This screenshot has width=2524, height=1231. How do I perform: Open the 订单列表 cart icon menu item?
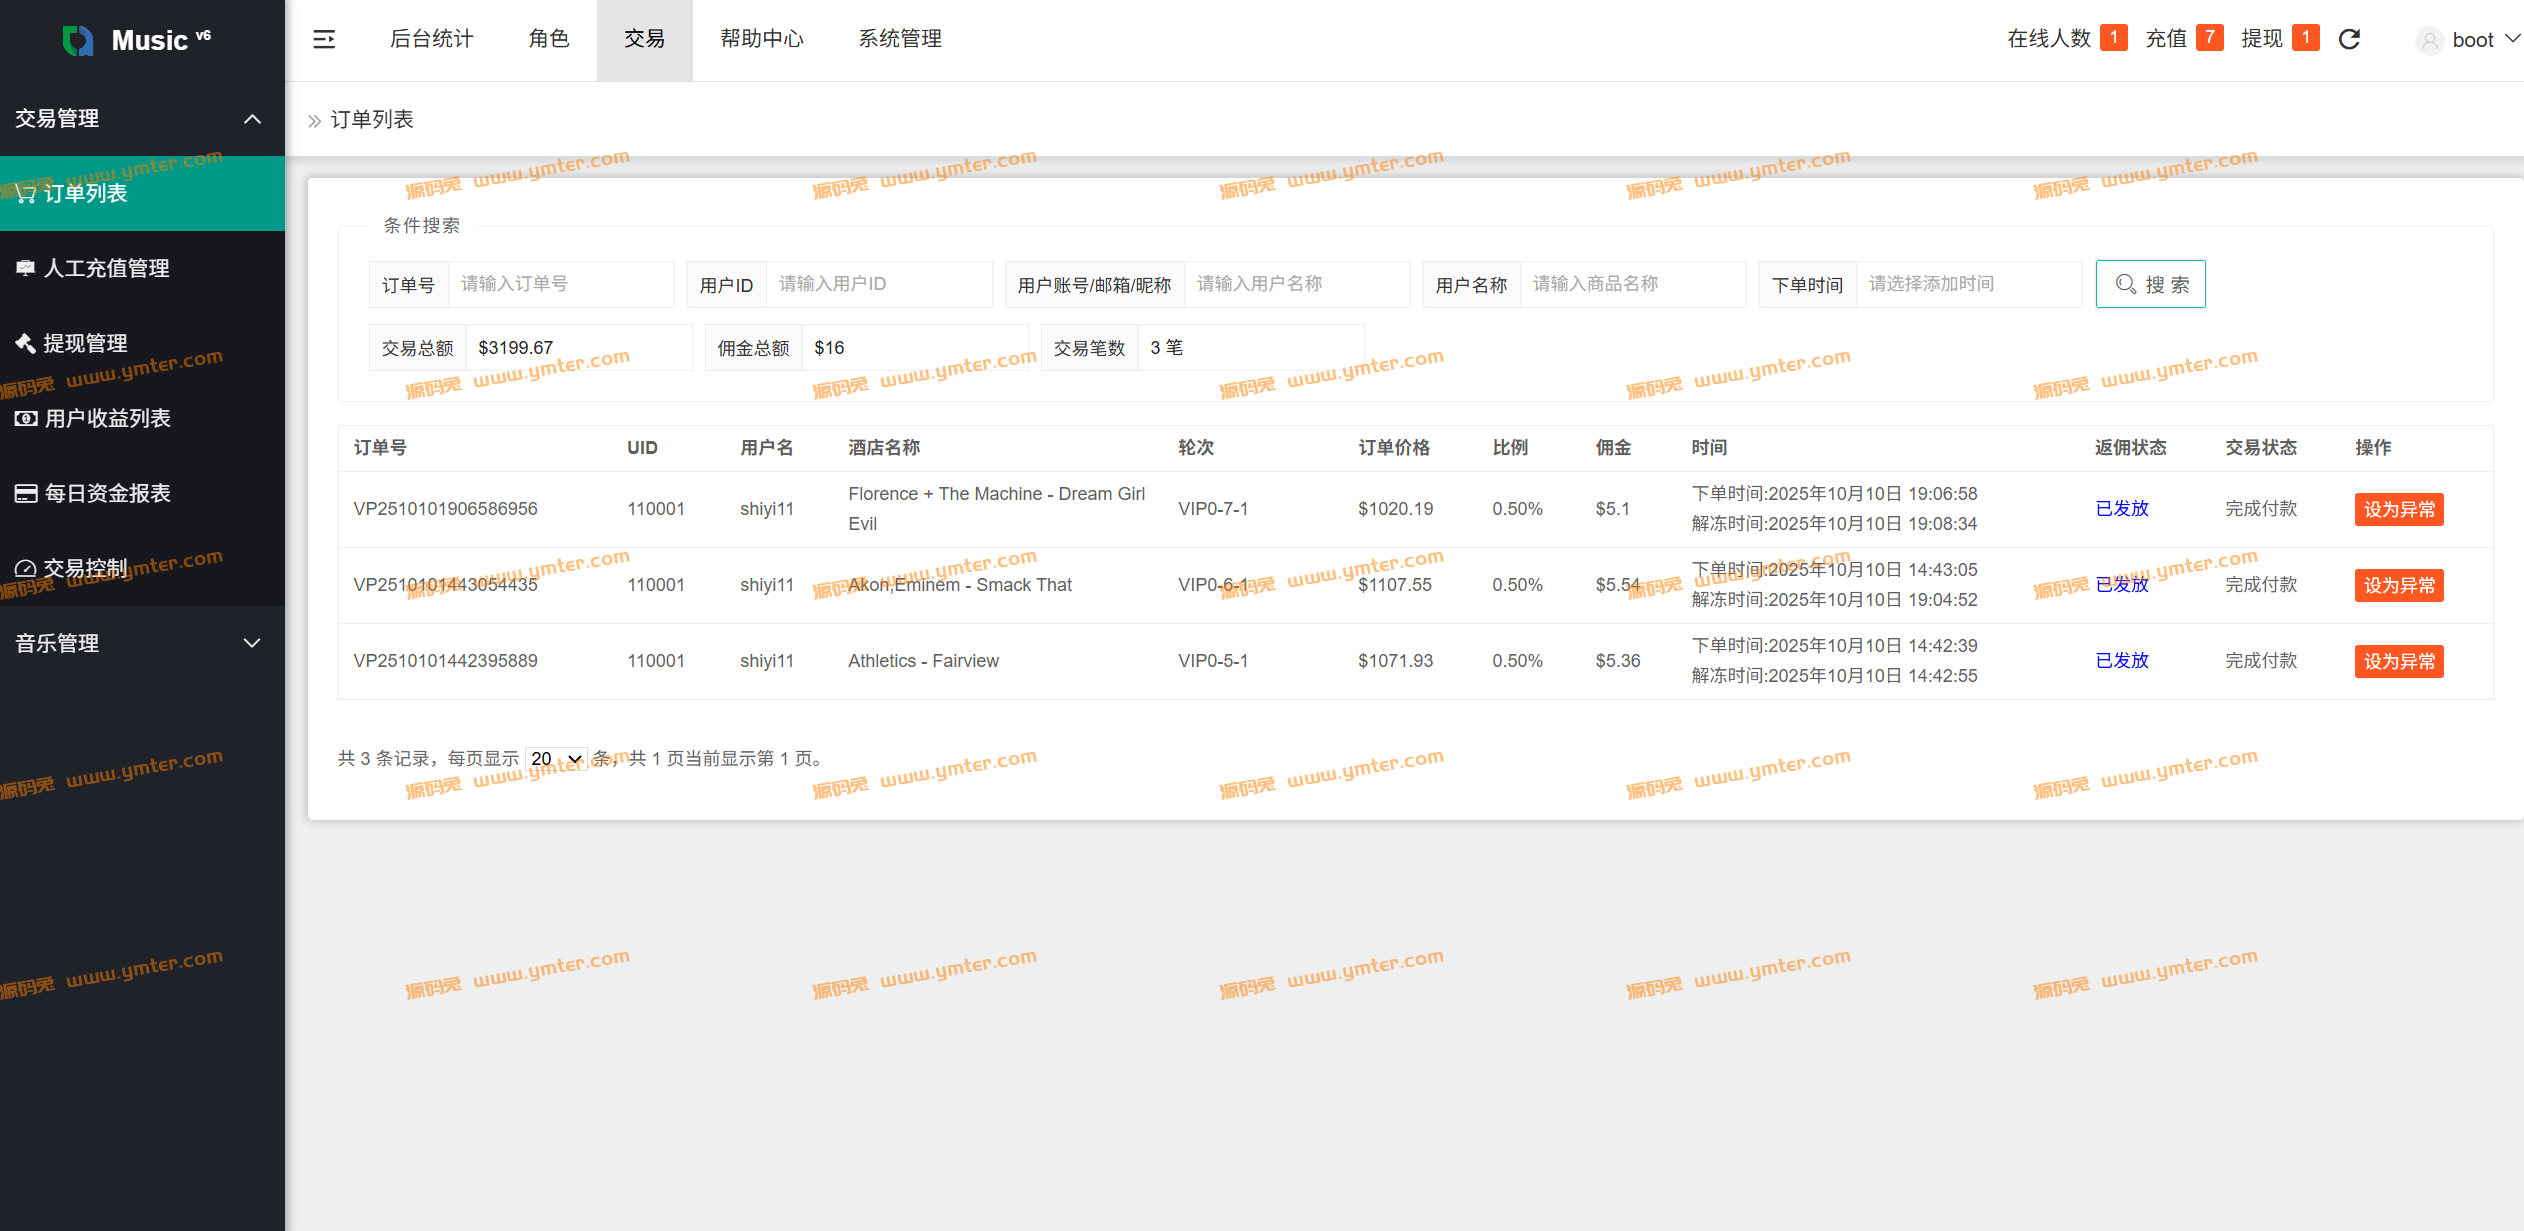pyautogui.click(x=85, y=193)
